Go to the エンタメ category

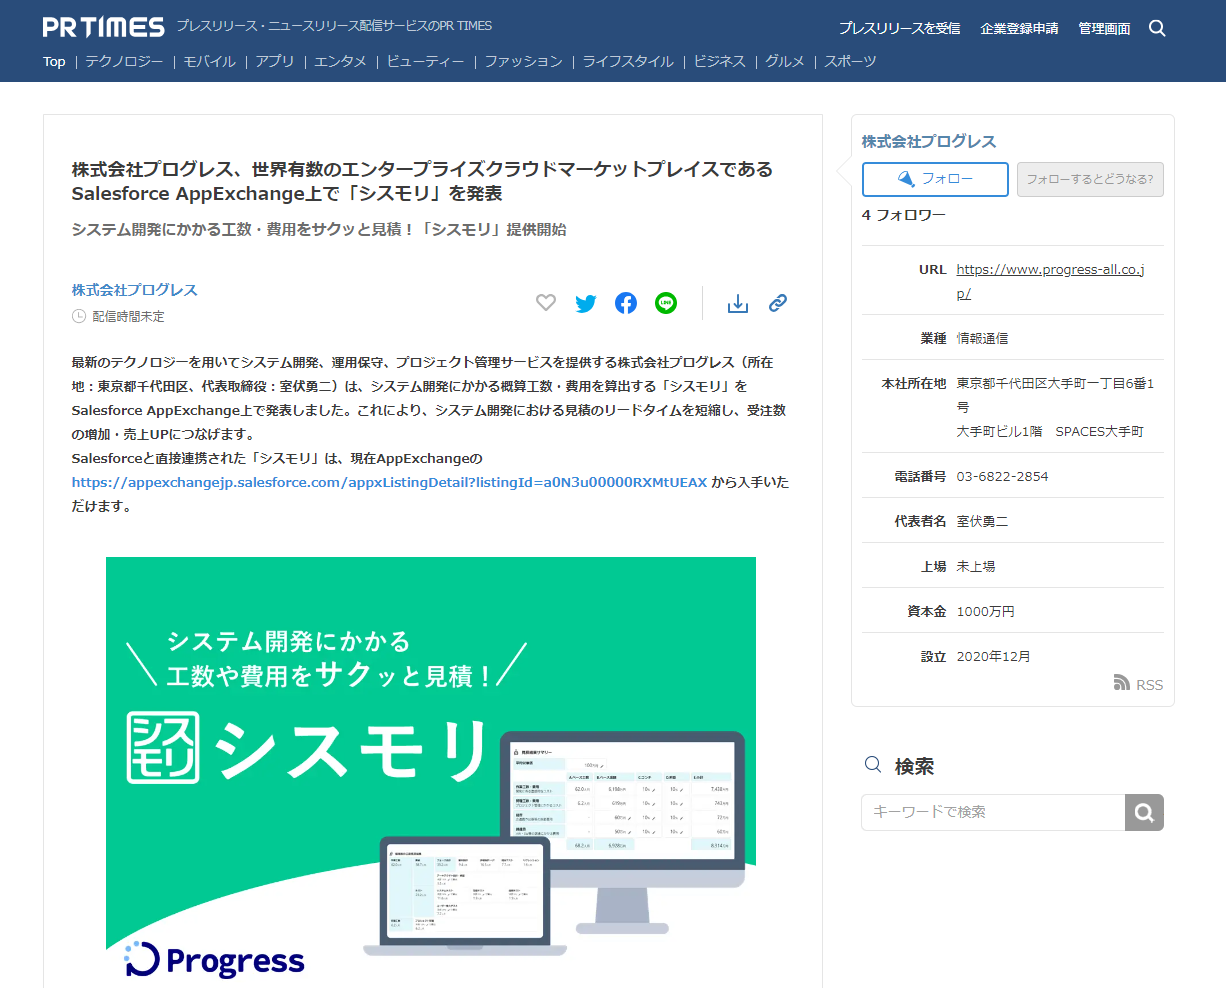(x=340, y=61)
